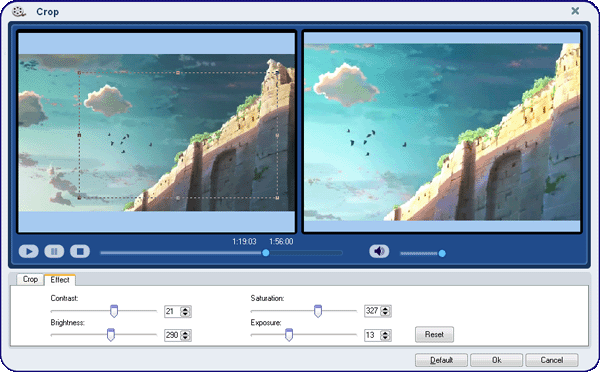Click the right-middle crop handle
Viewport: 600px width, 372px height.
(277, 135)
